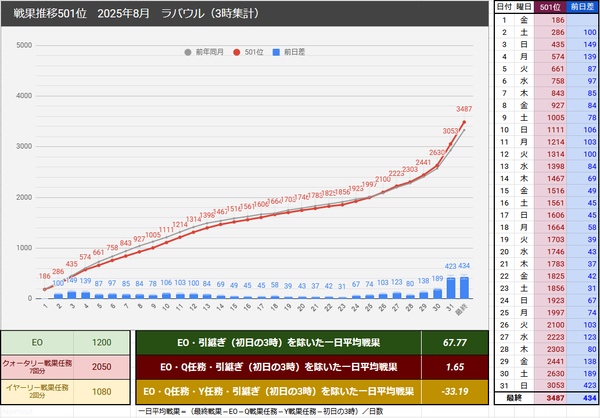Screen dimensions: 600x418
Task: Click table cell 149 in day 3 row
Action: [582, 44]
